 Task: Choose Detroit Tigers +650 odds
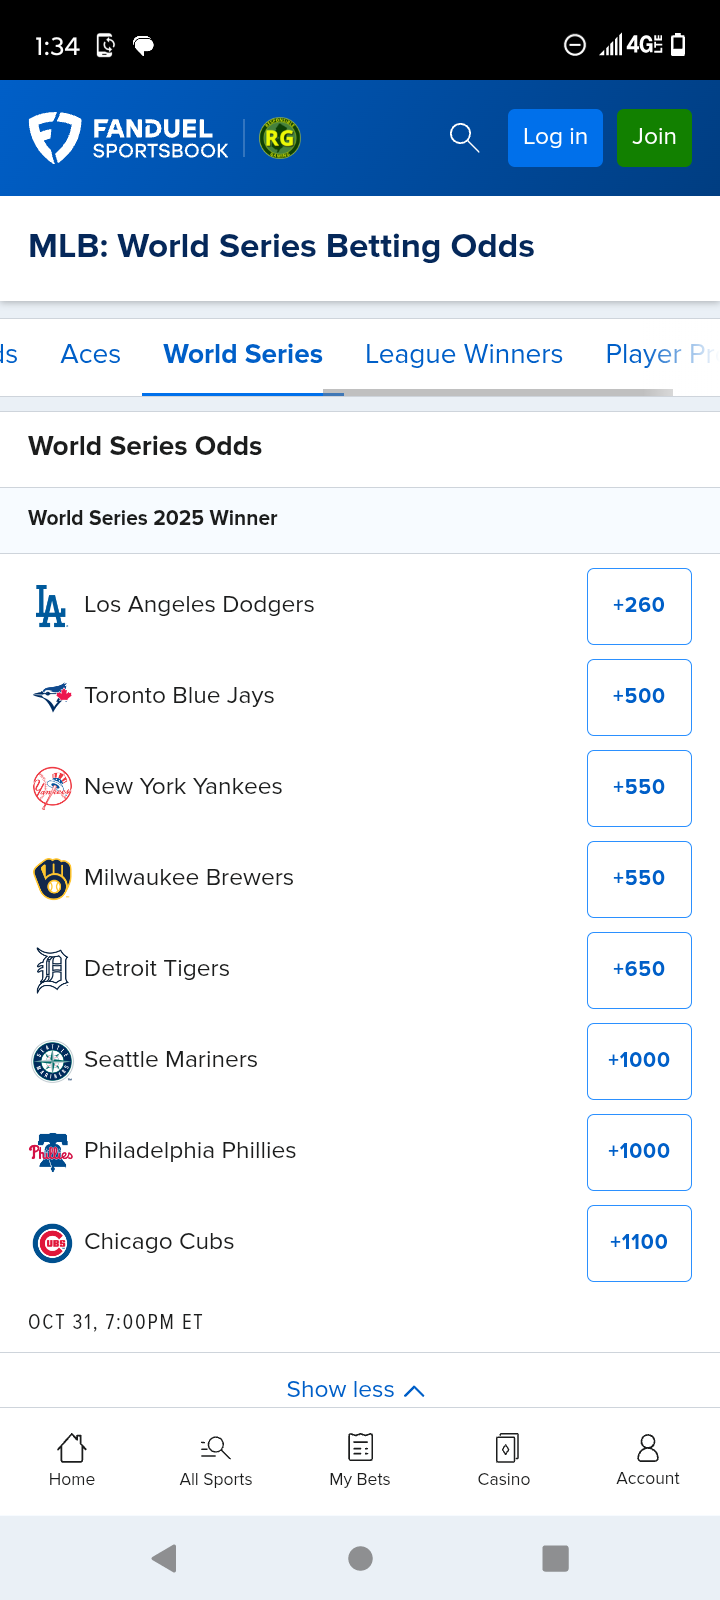639,970
